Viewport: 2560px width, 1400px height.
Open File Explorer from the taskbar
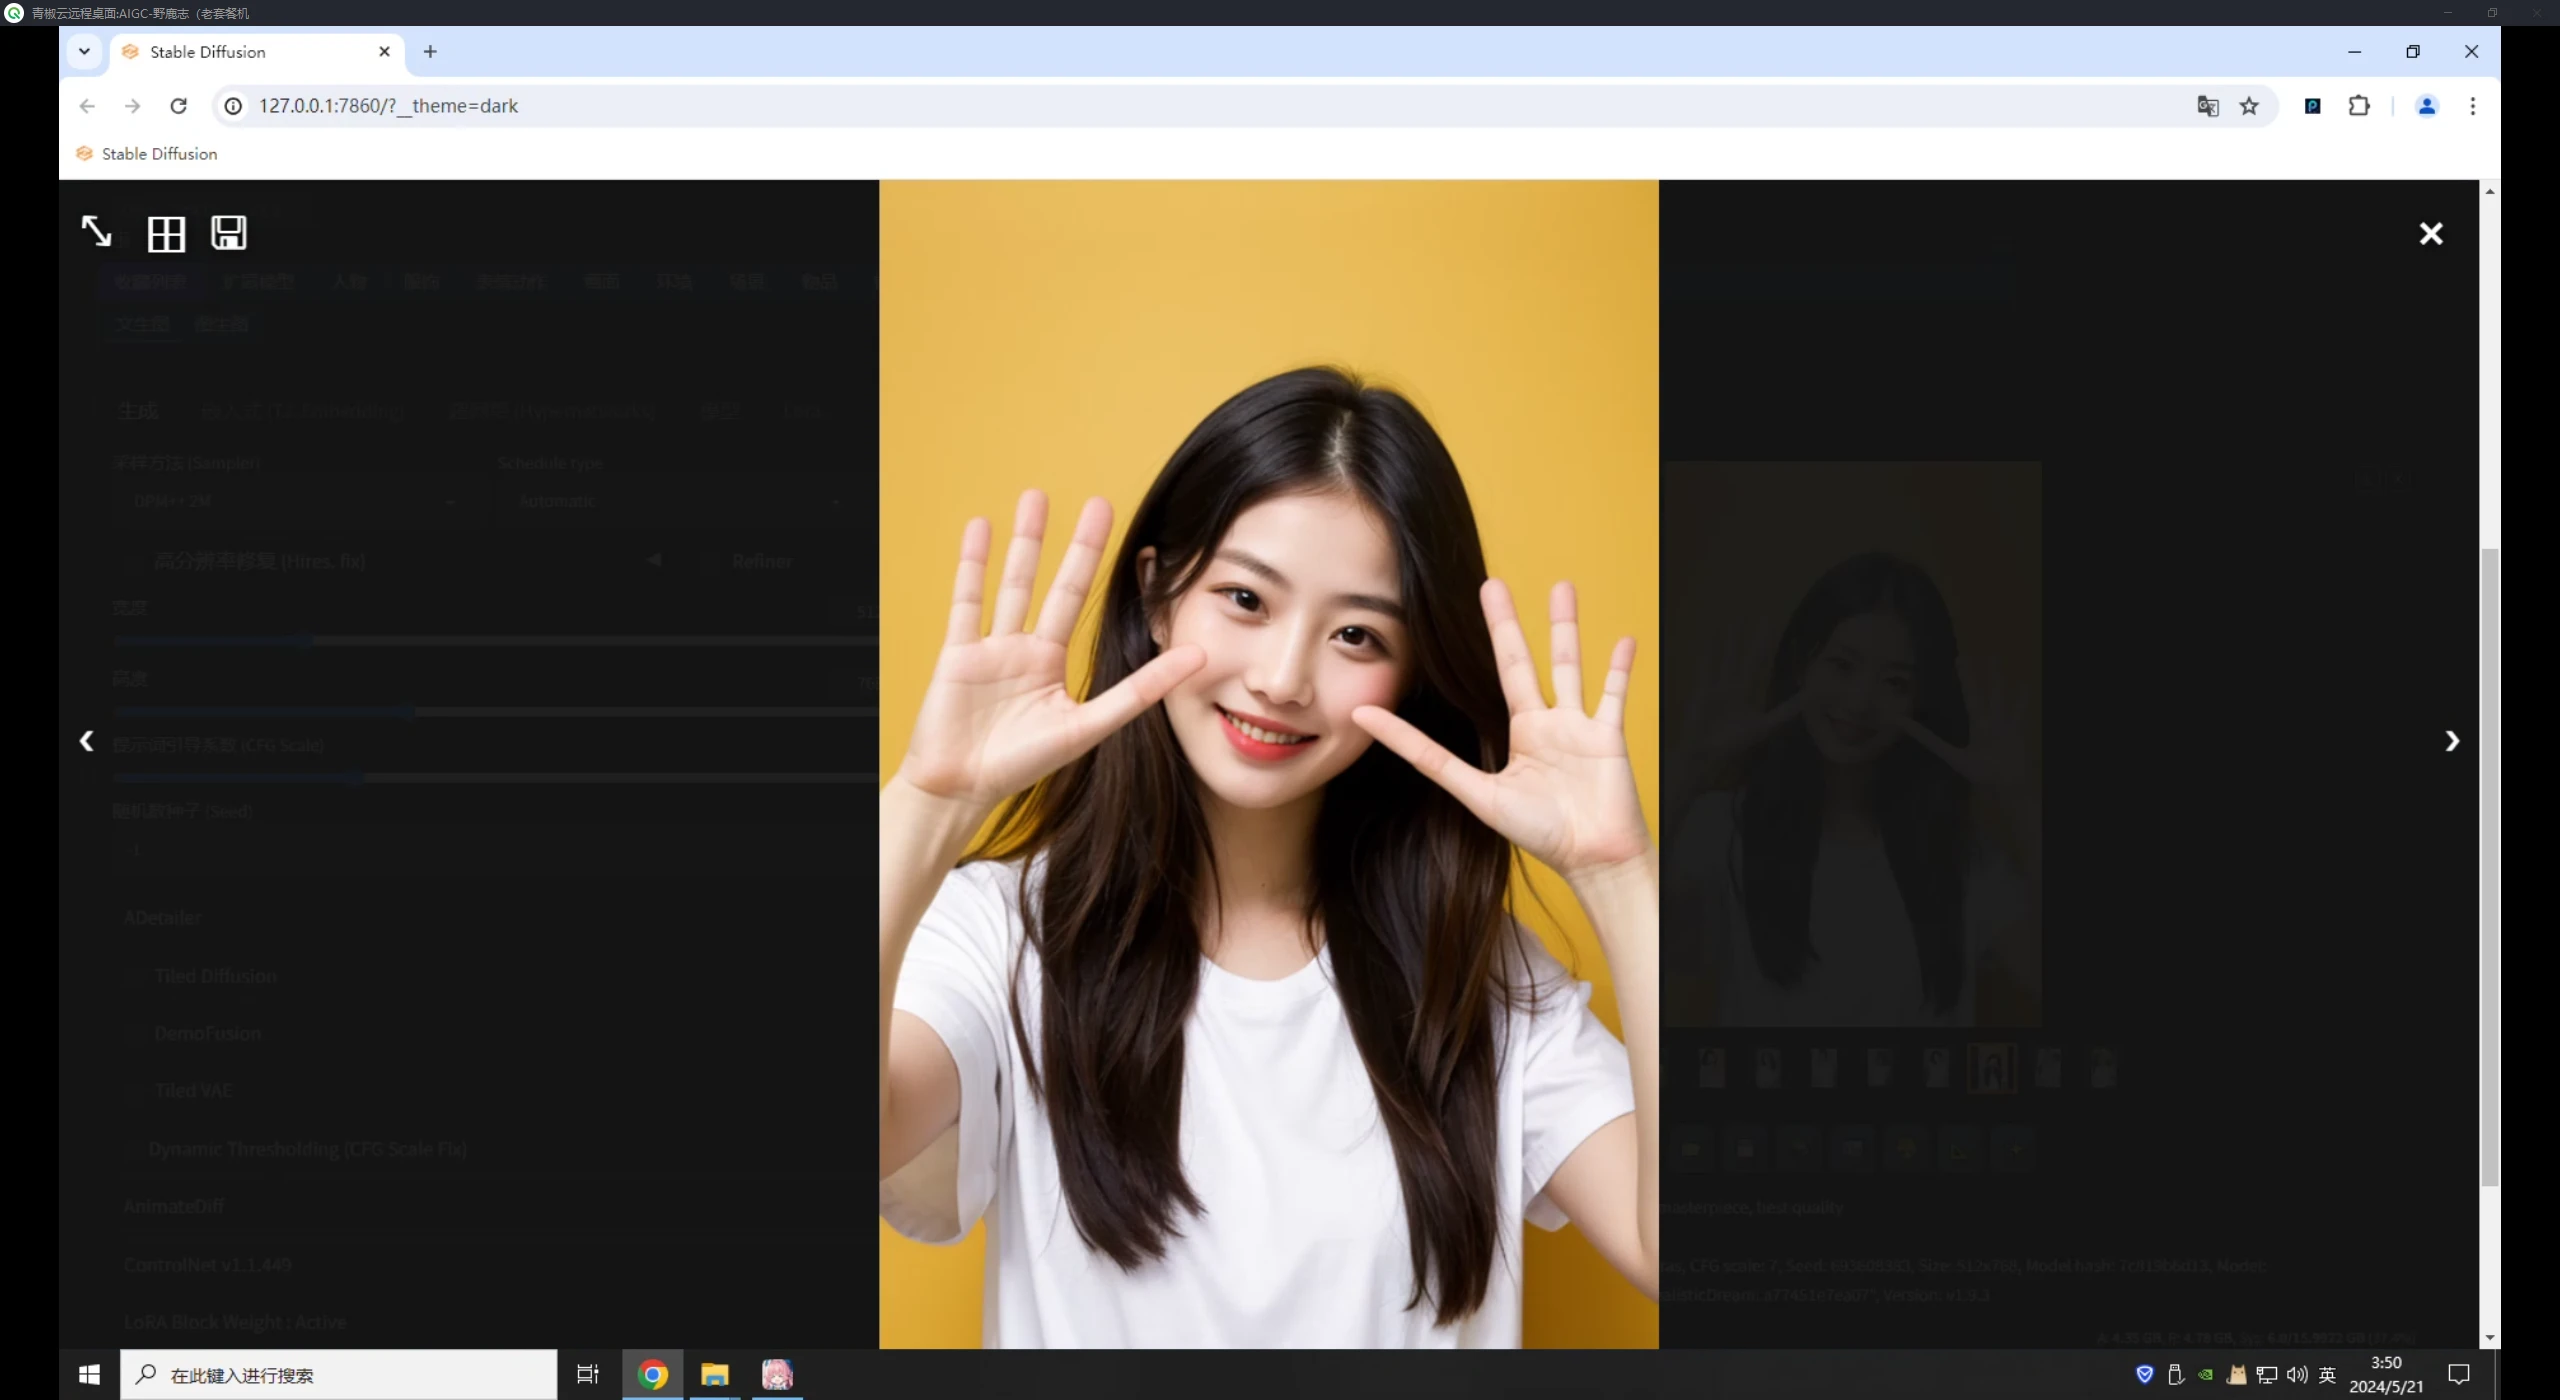[x=715, y=1375]
